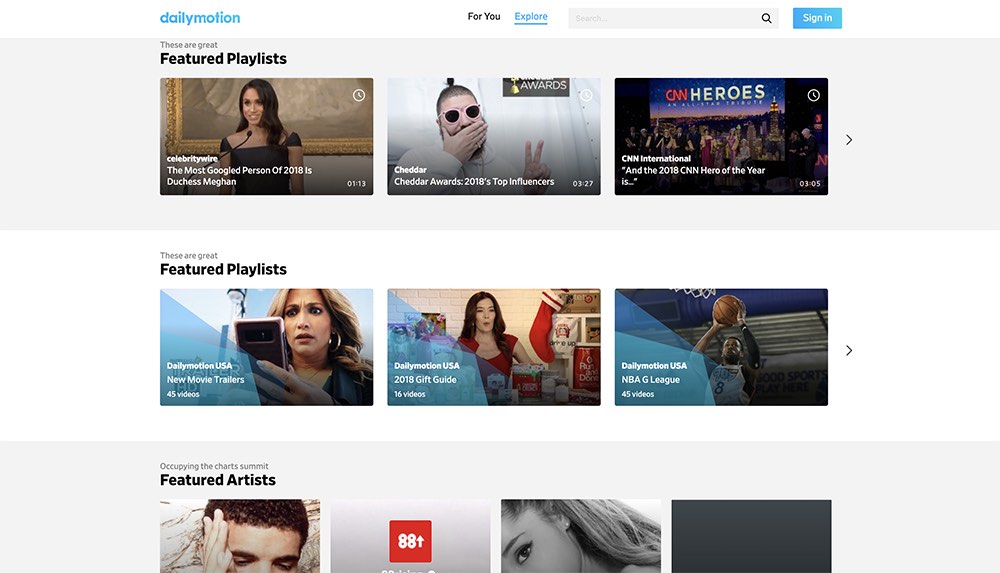Open the Explore tab
Image resolution: width=1000 pixels, height=573 pixels.
(x=531, y=17)
